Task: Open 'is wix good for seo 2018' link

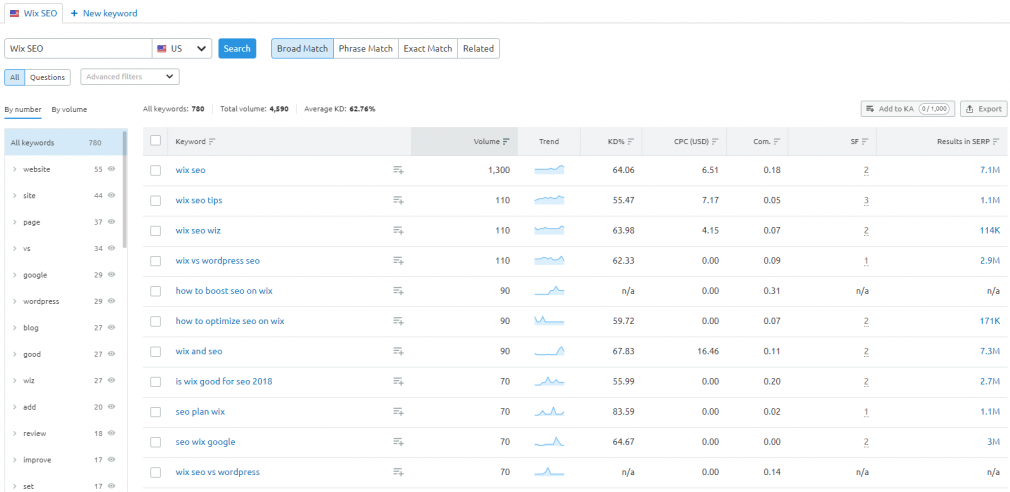Action: (224, 382)
